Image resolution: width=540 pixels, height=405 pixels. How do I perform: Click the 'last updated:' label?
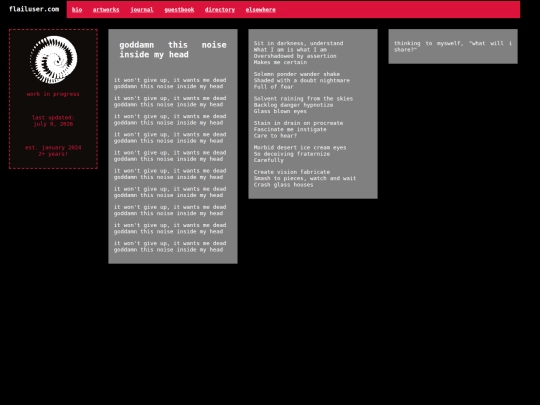coord(53,117)
